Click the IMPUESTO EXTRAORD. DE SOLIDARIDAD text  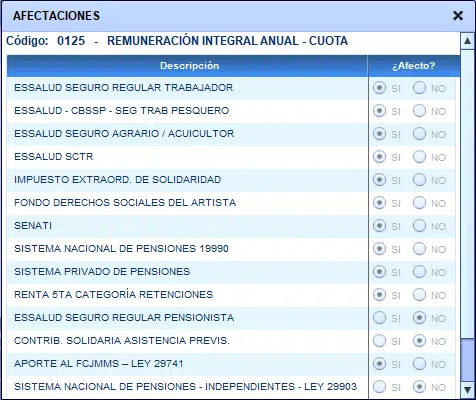click(117, 180)
